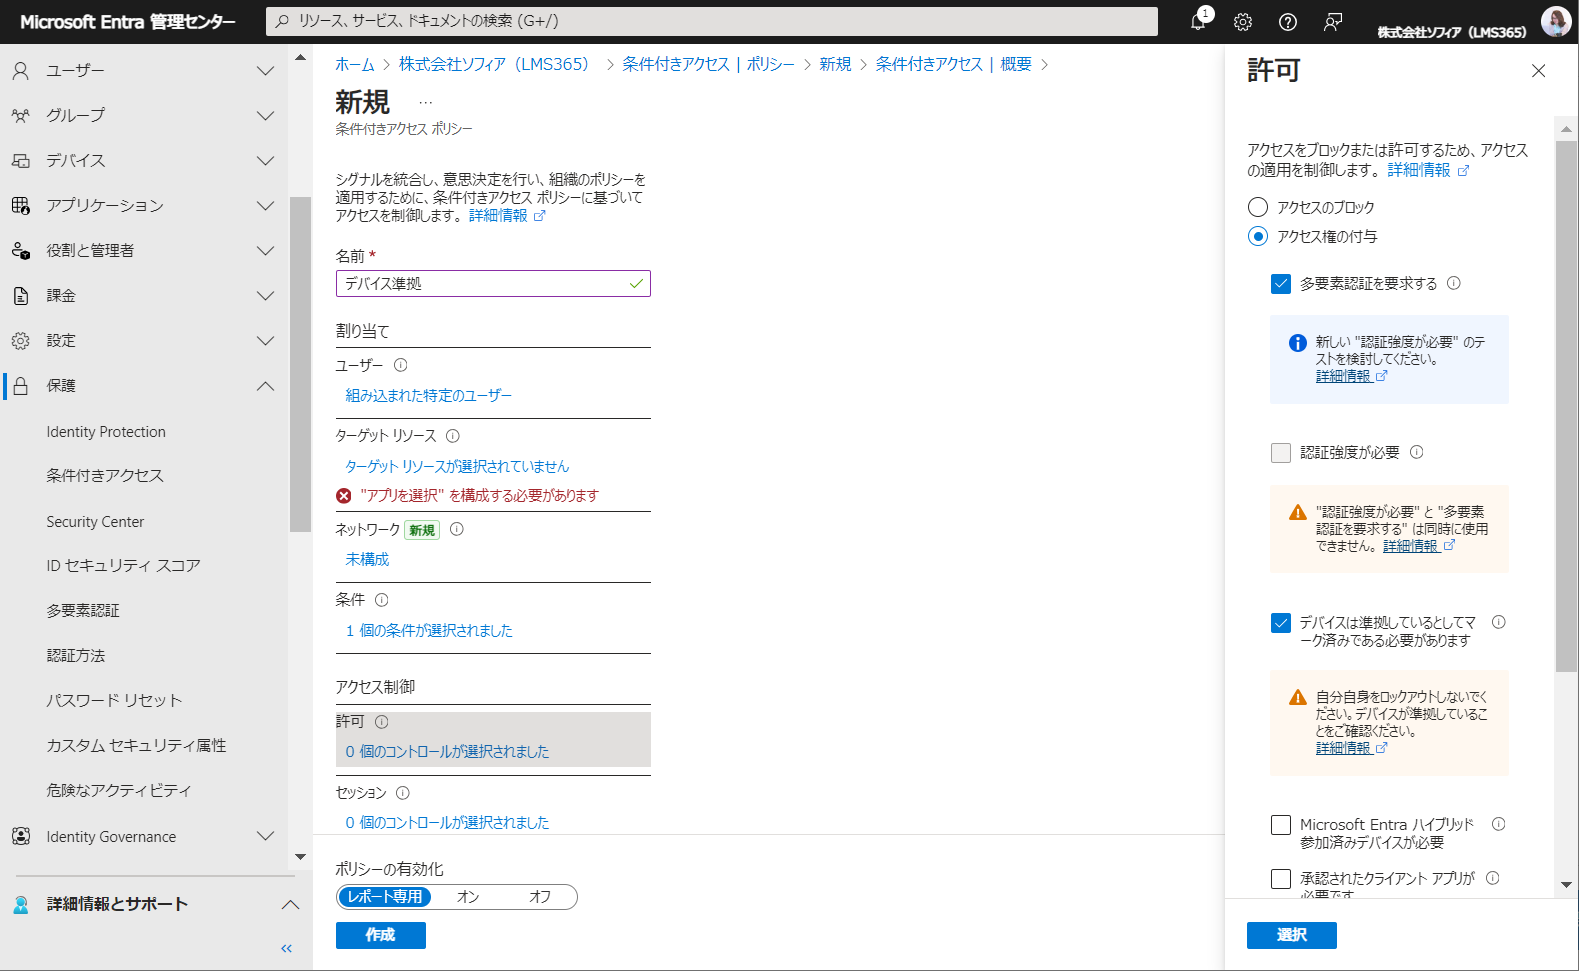Expand the ユーザー sidebar section chevron
This screenshot has height=971, width=1579.
(x=265, y=71)
